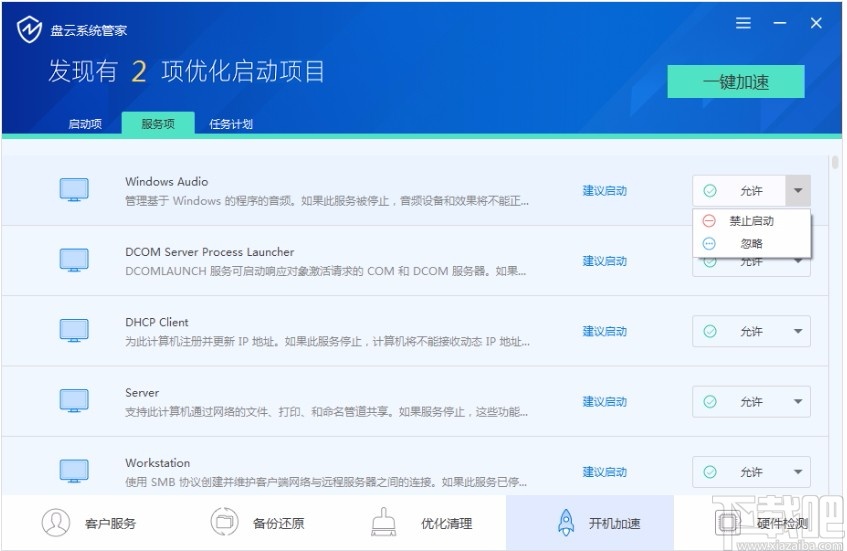Image resolution: width=847 pixels, height=551 pixels.
Task: Click the 优化清理 broom icon
Action: (x=384, y=521)
